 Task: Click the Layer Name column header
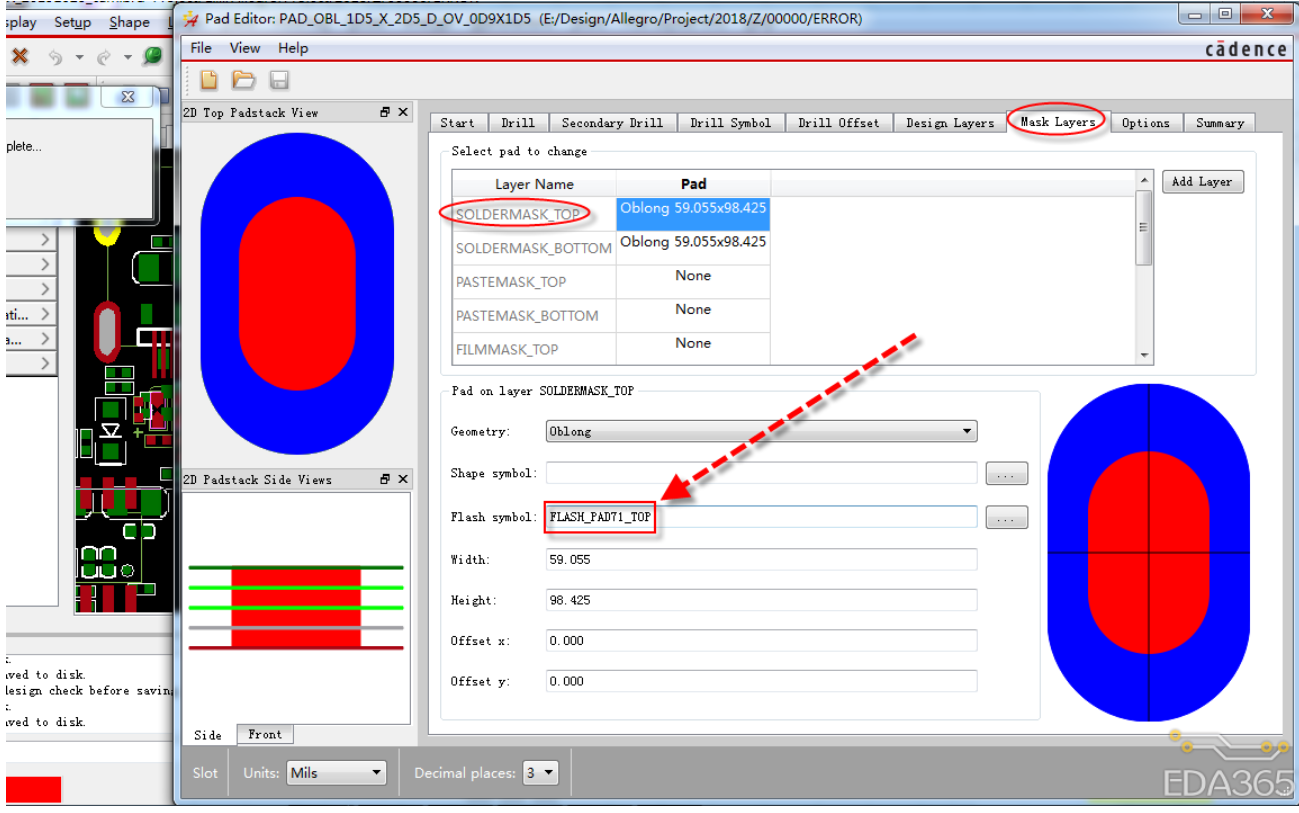(534, 184)
